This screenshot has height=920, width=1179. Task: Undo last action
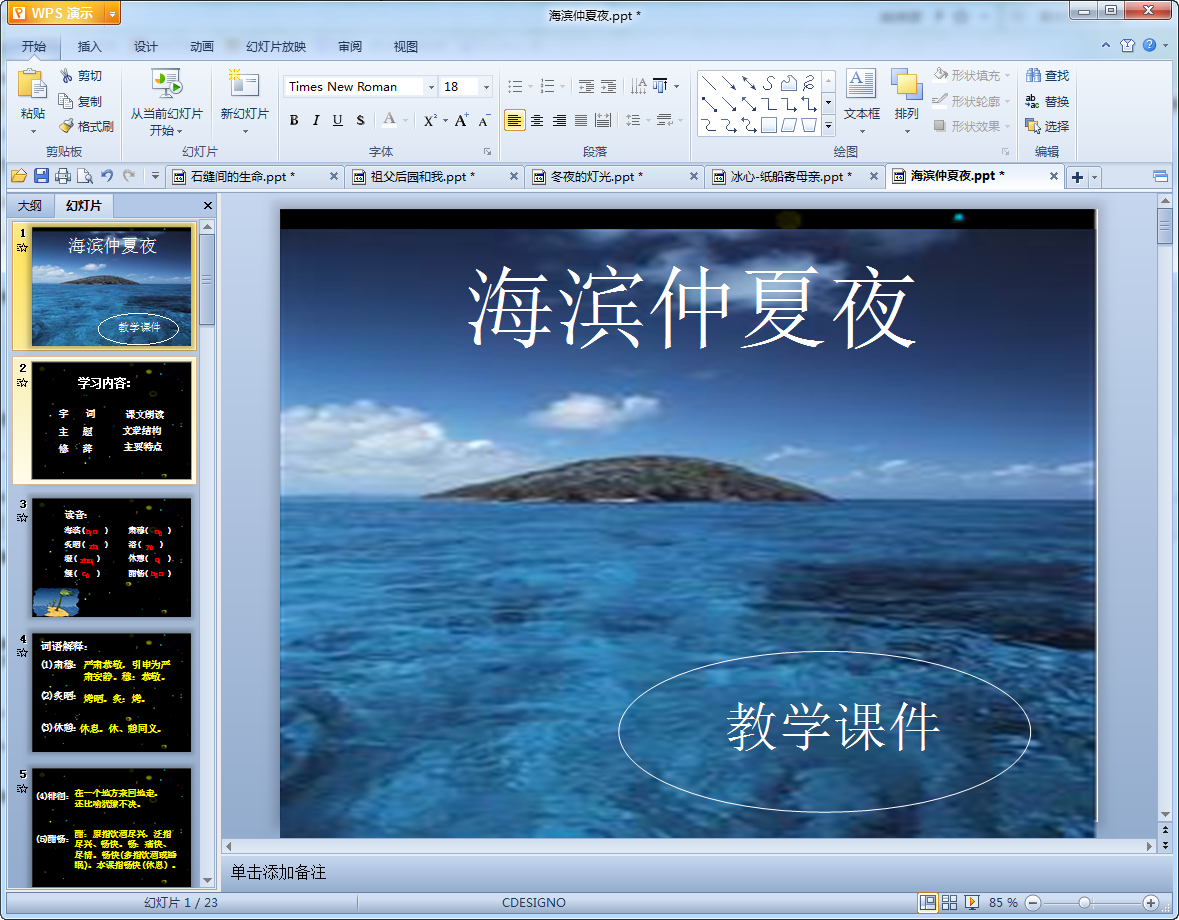tap(108, 176)
